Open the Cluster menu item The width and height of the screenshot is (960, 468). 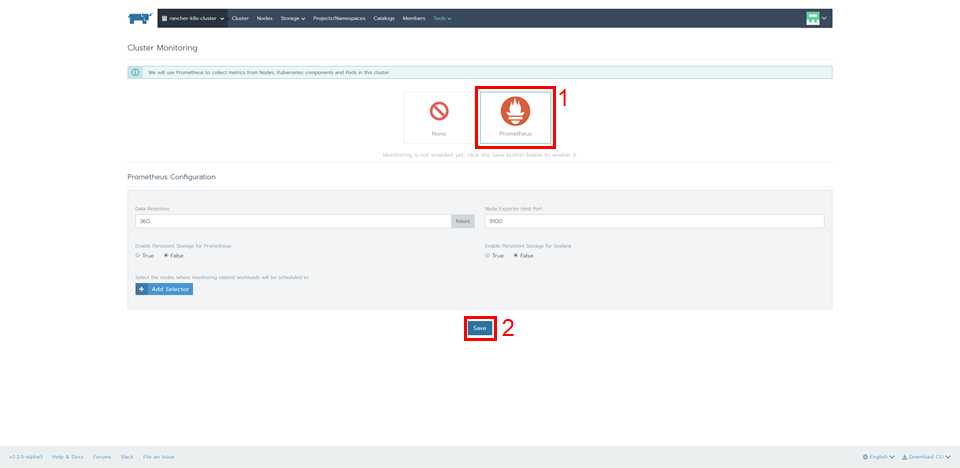[x=240, y=18]
